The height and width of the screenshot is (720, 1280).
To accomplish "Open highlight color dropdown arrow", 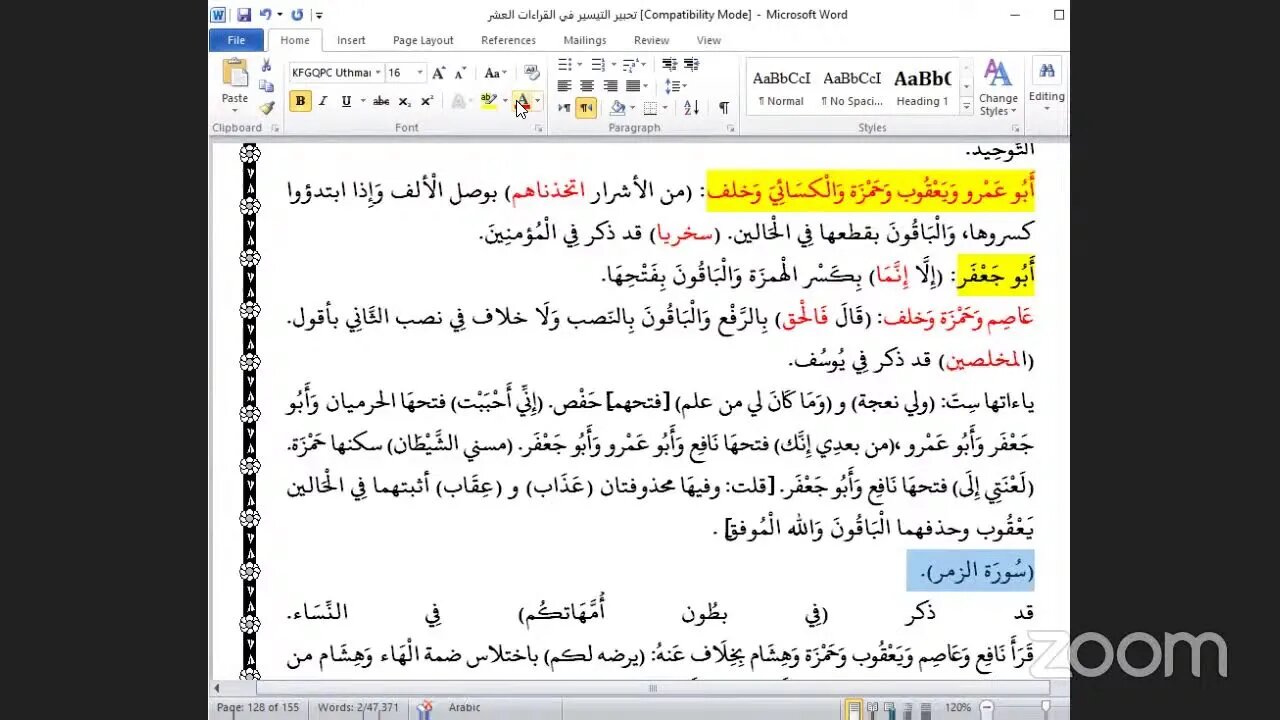I will coord(504,101).
